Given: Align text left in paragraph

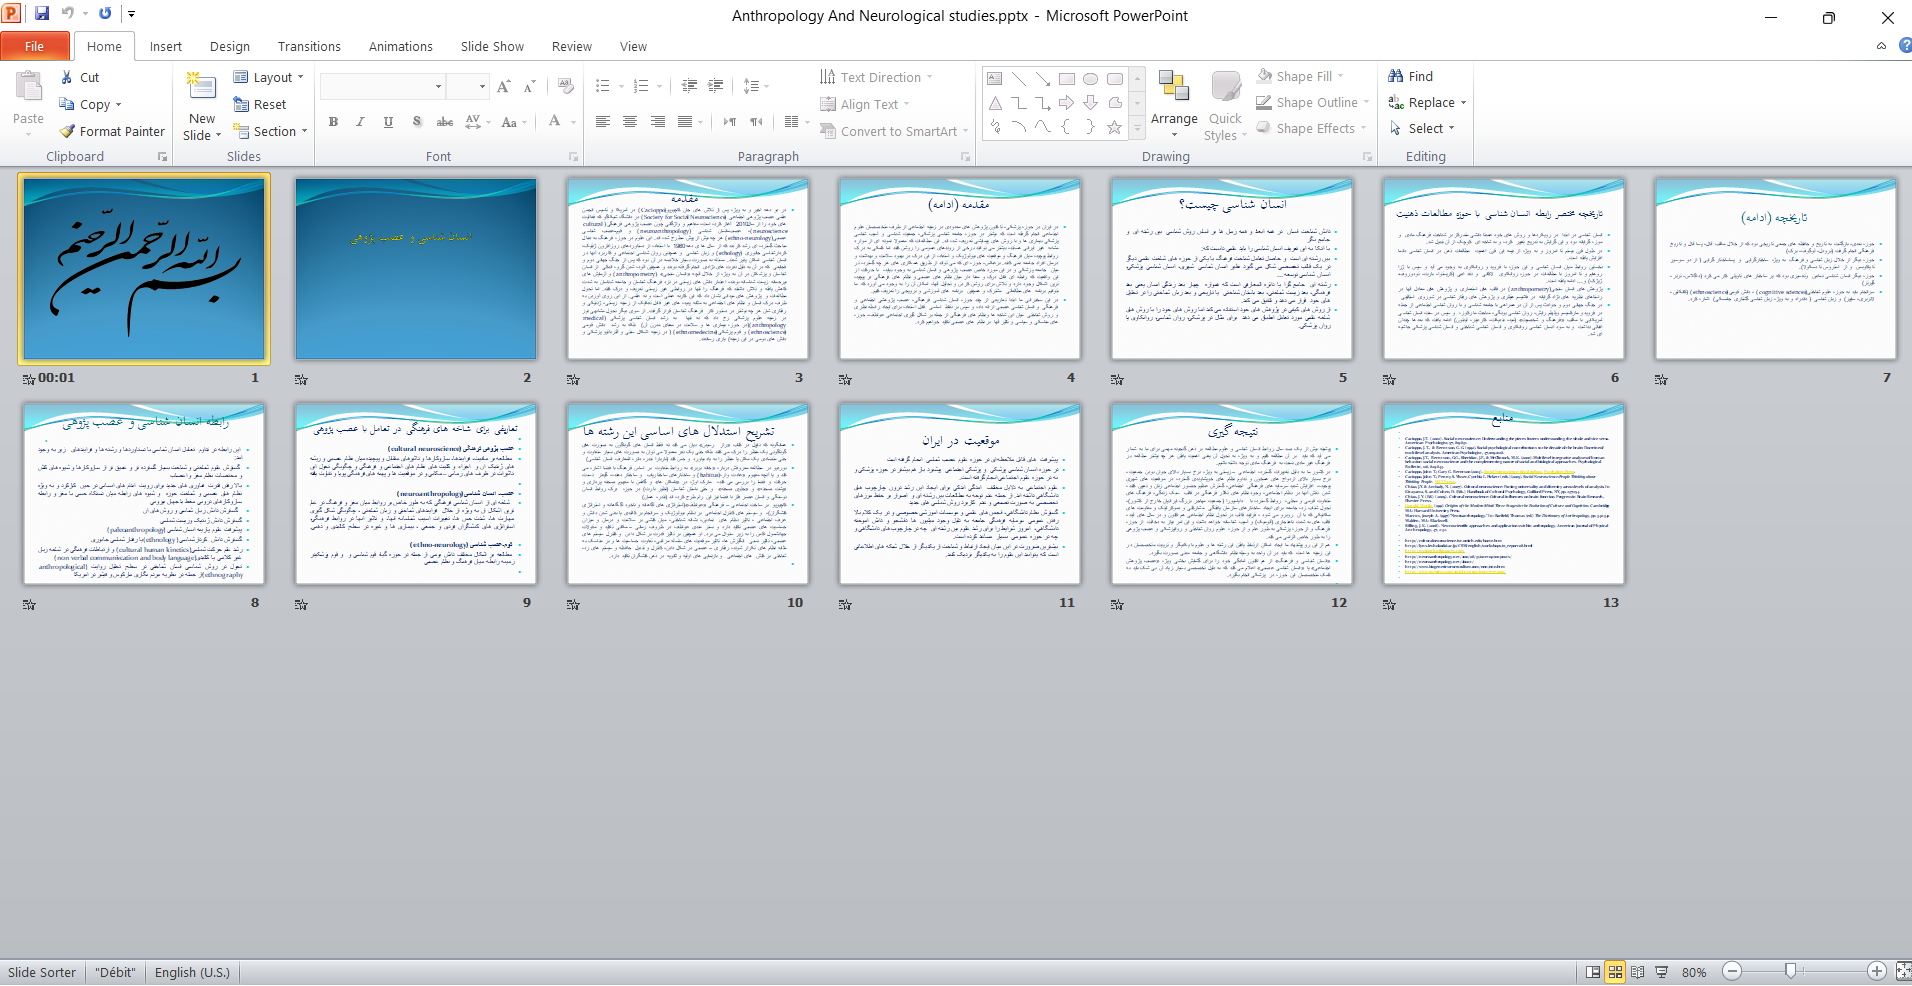Looking at the screenshot, I should (x=603, y=122).
